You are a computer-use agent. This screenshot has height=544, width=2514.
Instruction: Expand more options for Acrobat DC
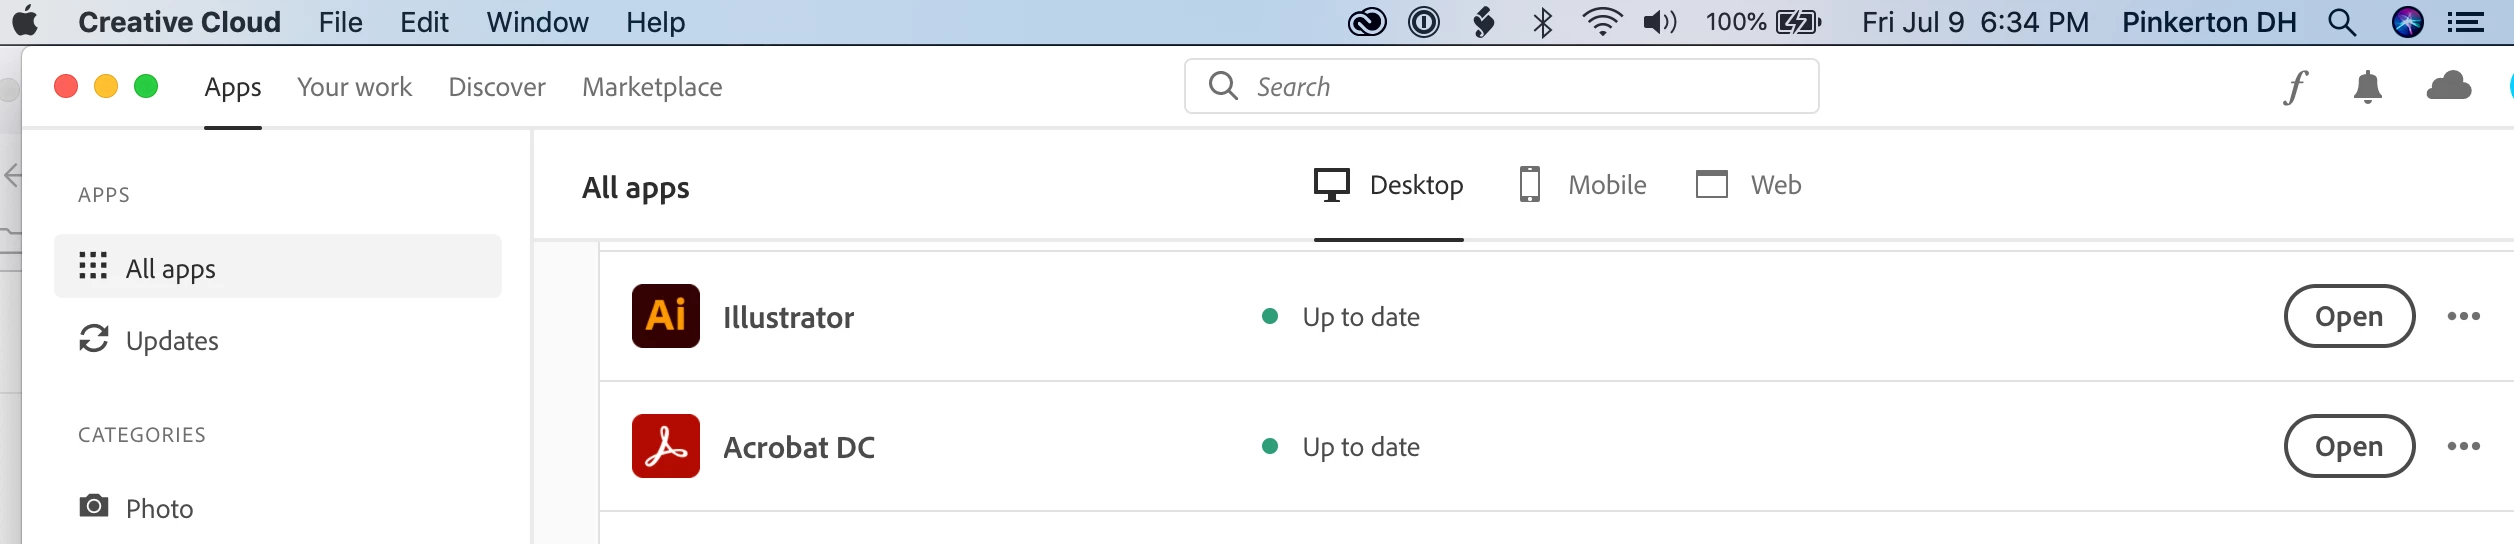2463,446
